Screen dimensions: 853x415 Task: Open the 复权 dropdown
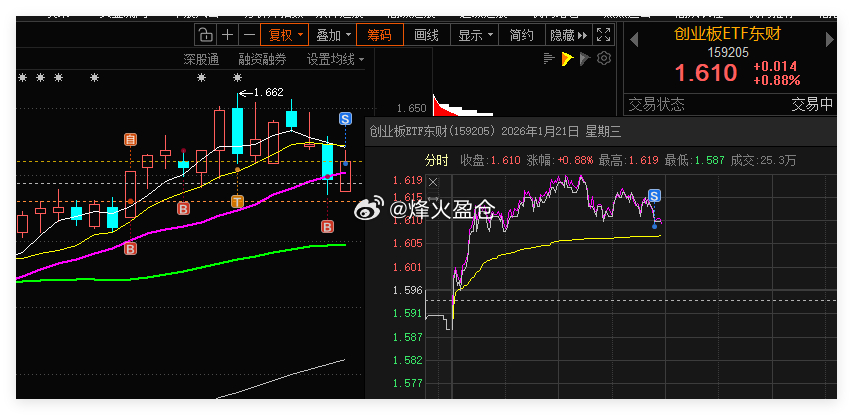(x=285, y=35)
